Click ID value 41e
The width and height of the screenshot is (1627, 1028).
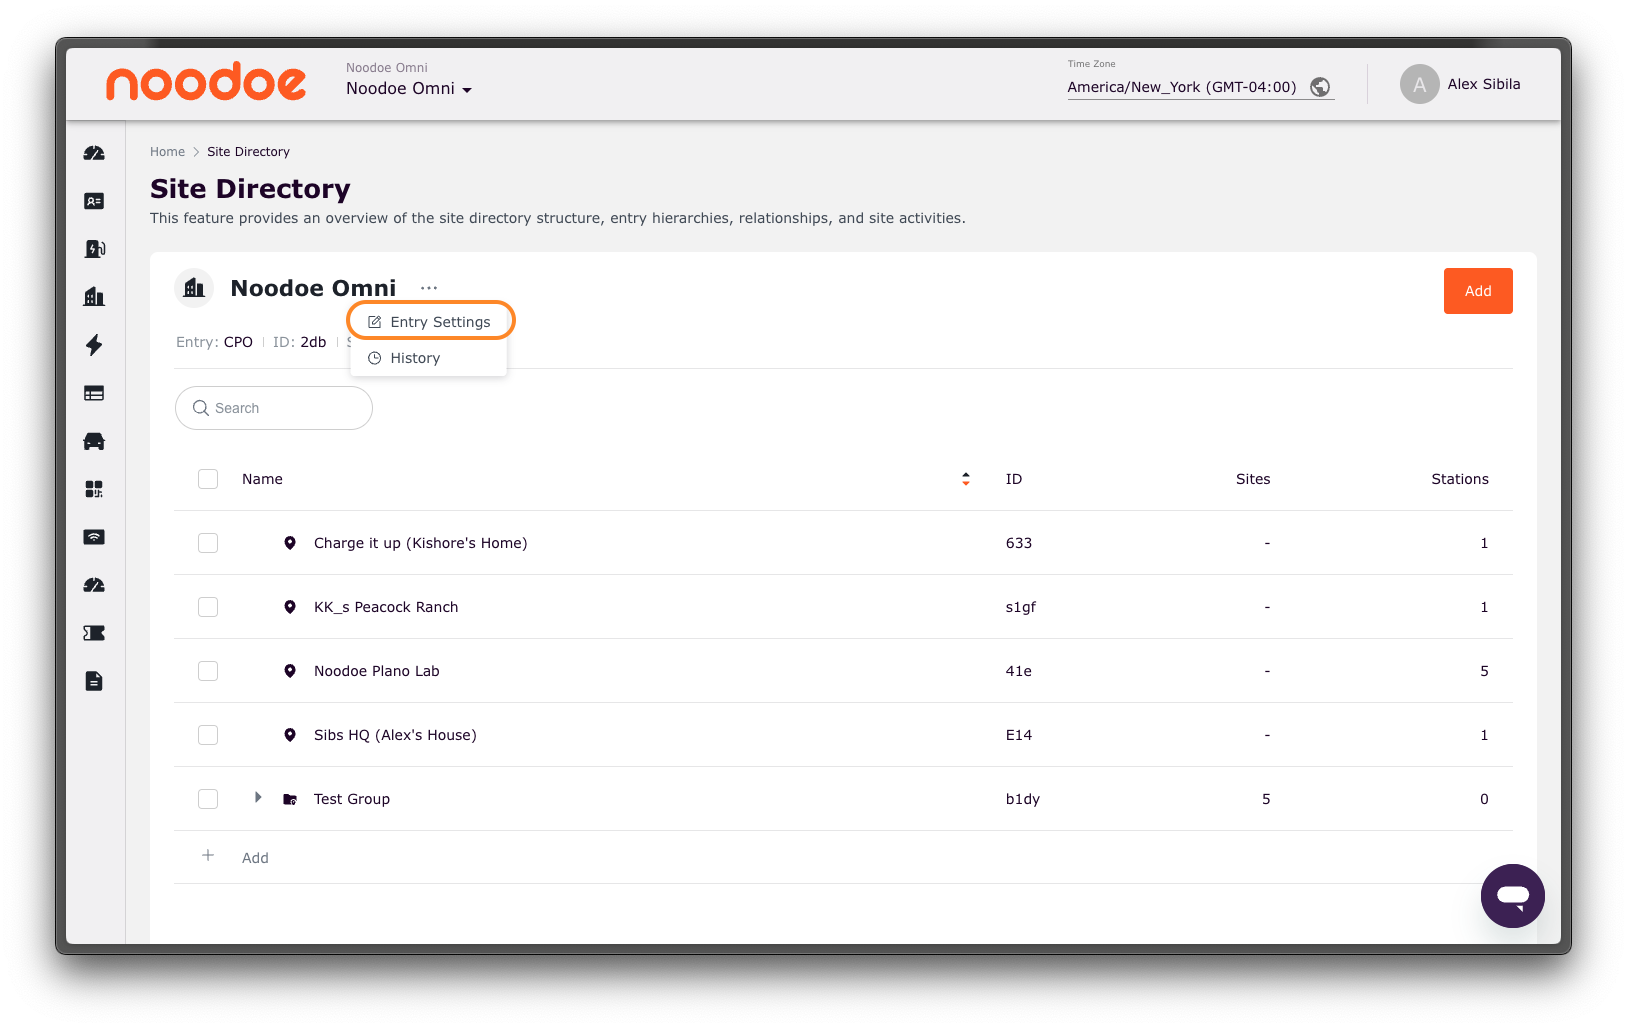pos(1019,671)
